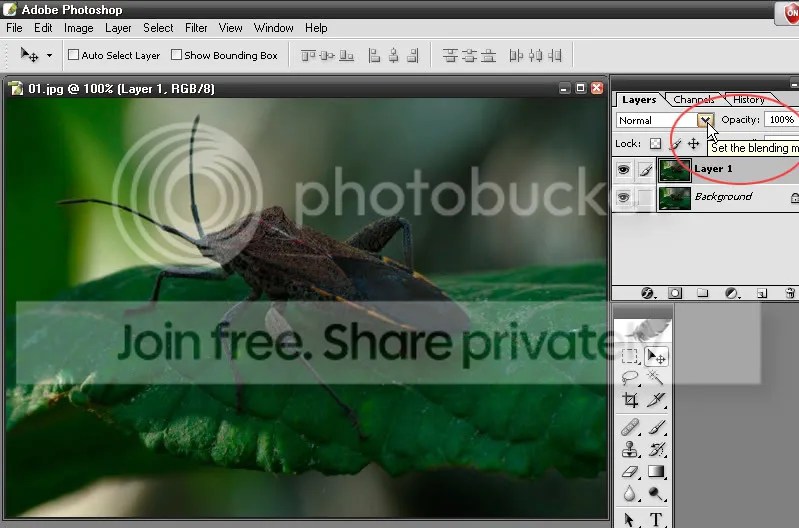Select the Healing Brush tool

(630, 426)
